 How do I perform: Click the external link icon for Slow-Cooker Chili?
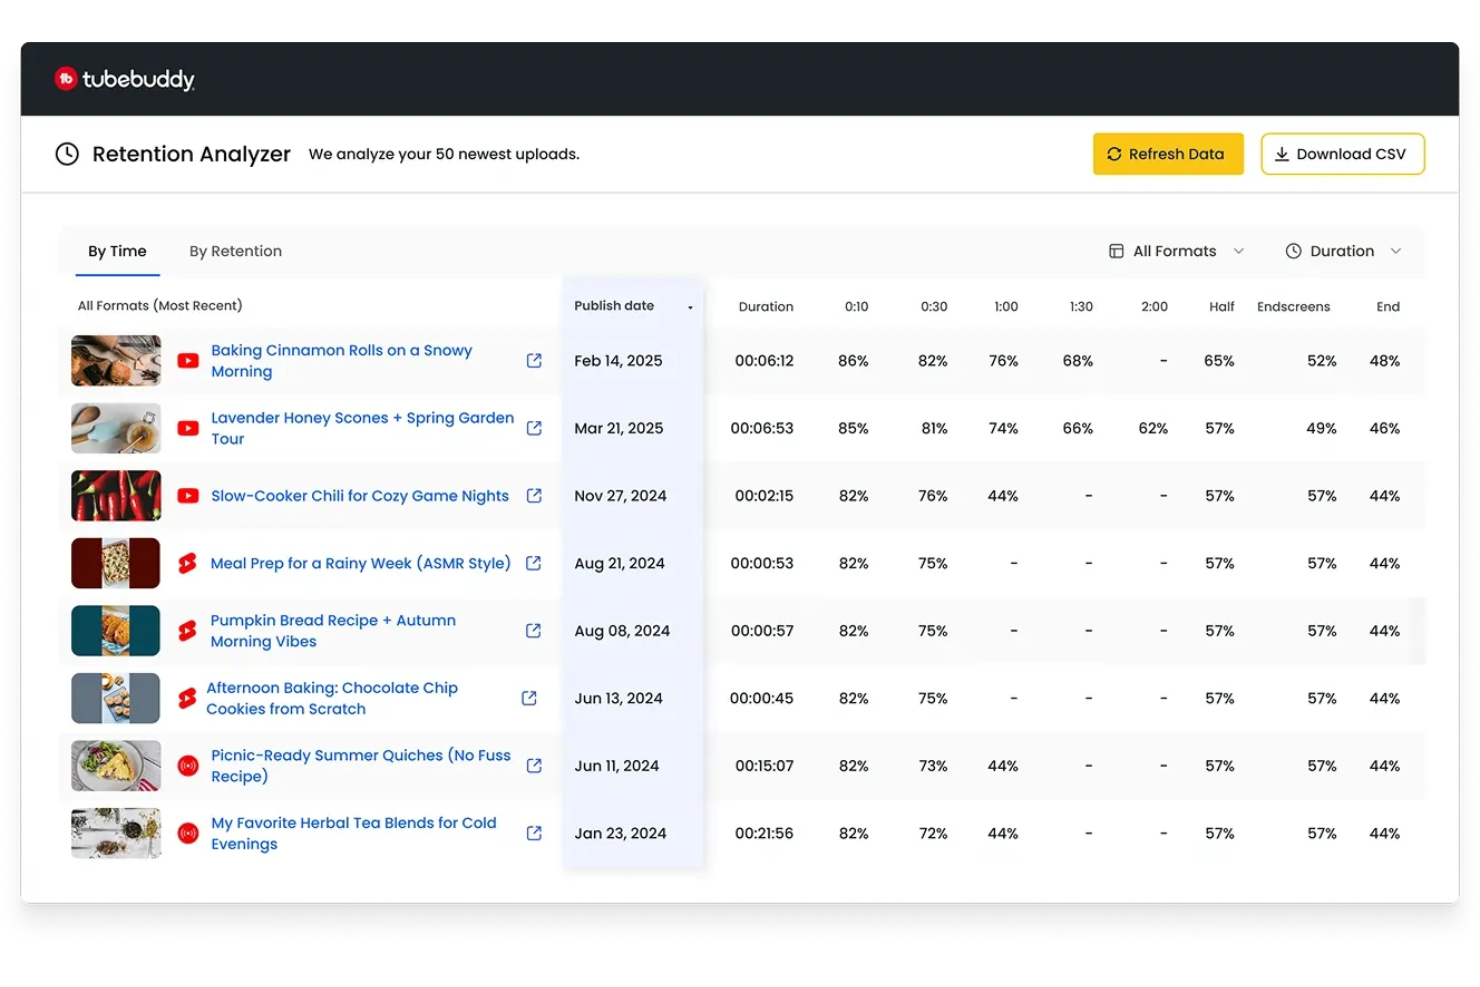[x=534, y=495]
